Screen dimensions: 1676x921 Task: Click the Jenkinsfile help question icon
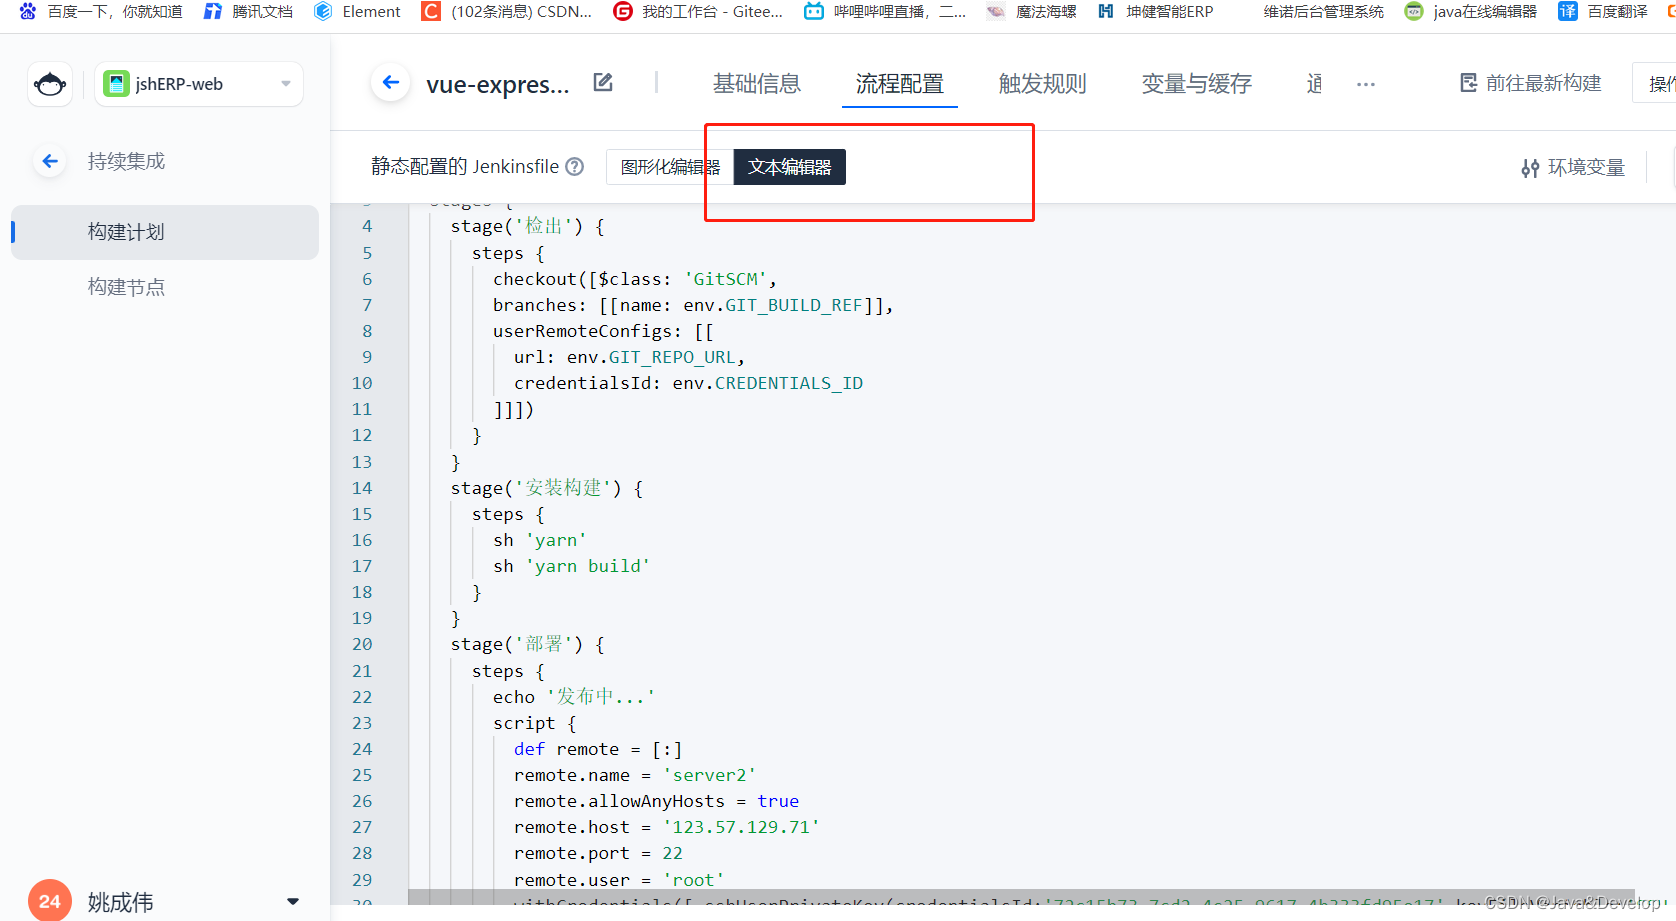click(x=575, y=167)
